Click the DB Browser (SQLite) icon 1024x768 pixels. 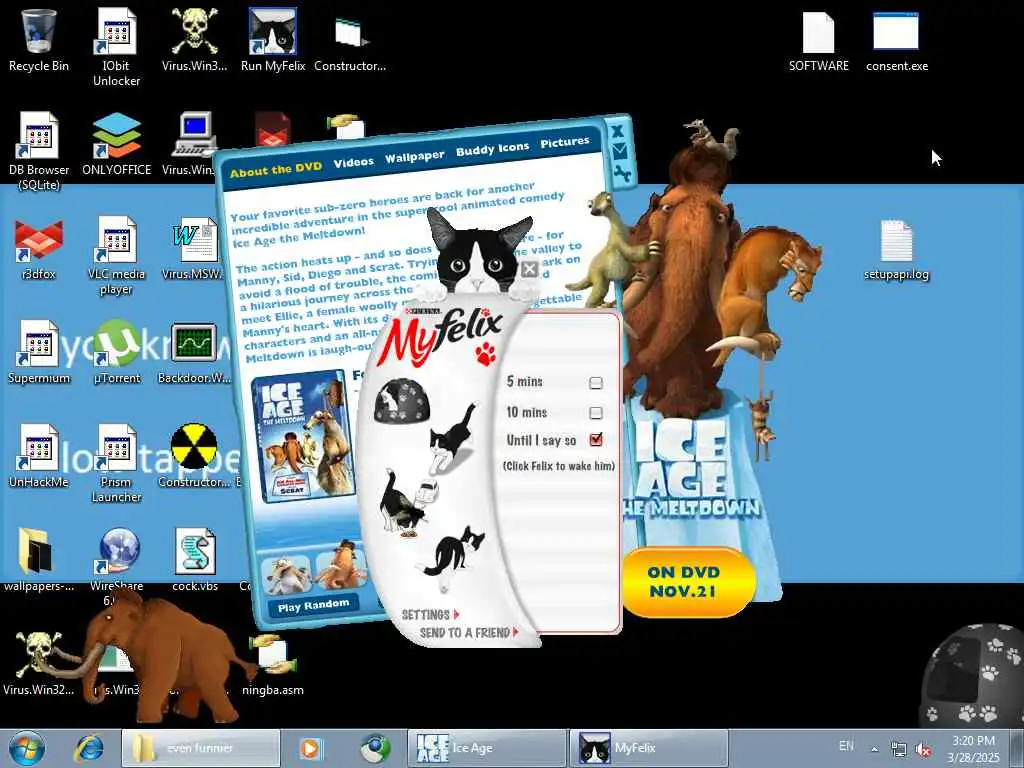[39, 152]
